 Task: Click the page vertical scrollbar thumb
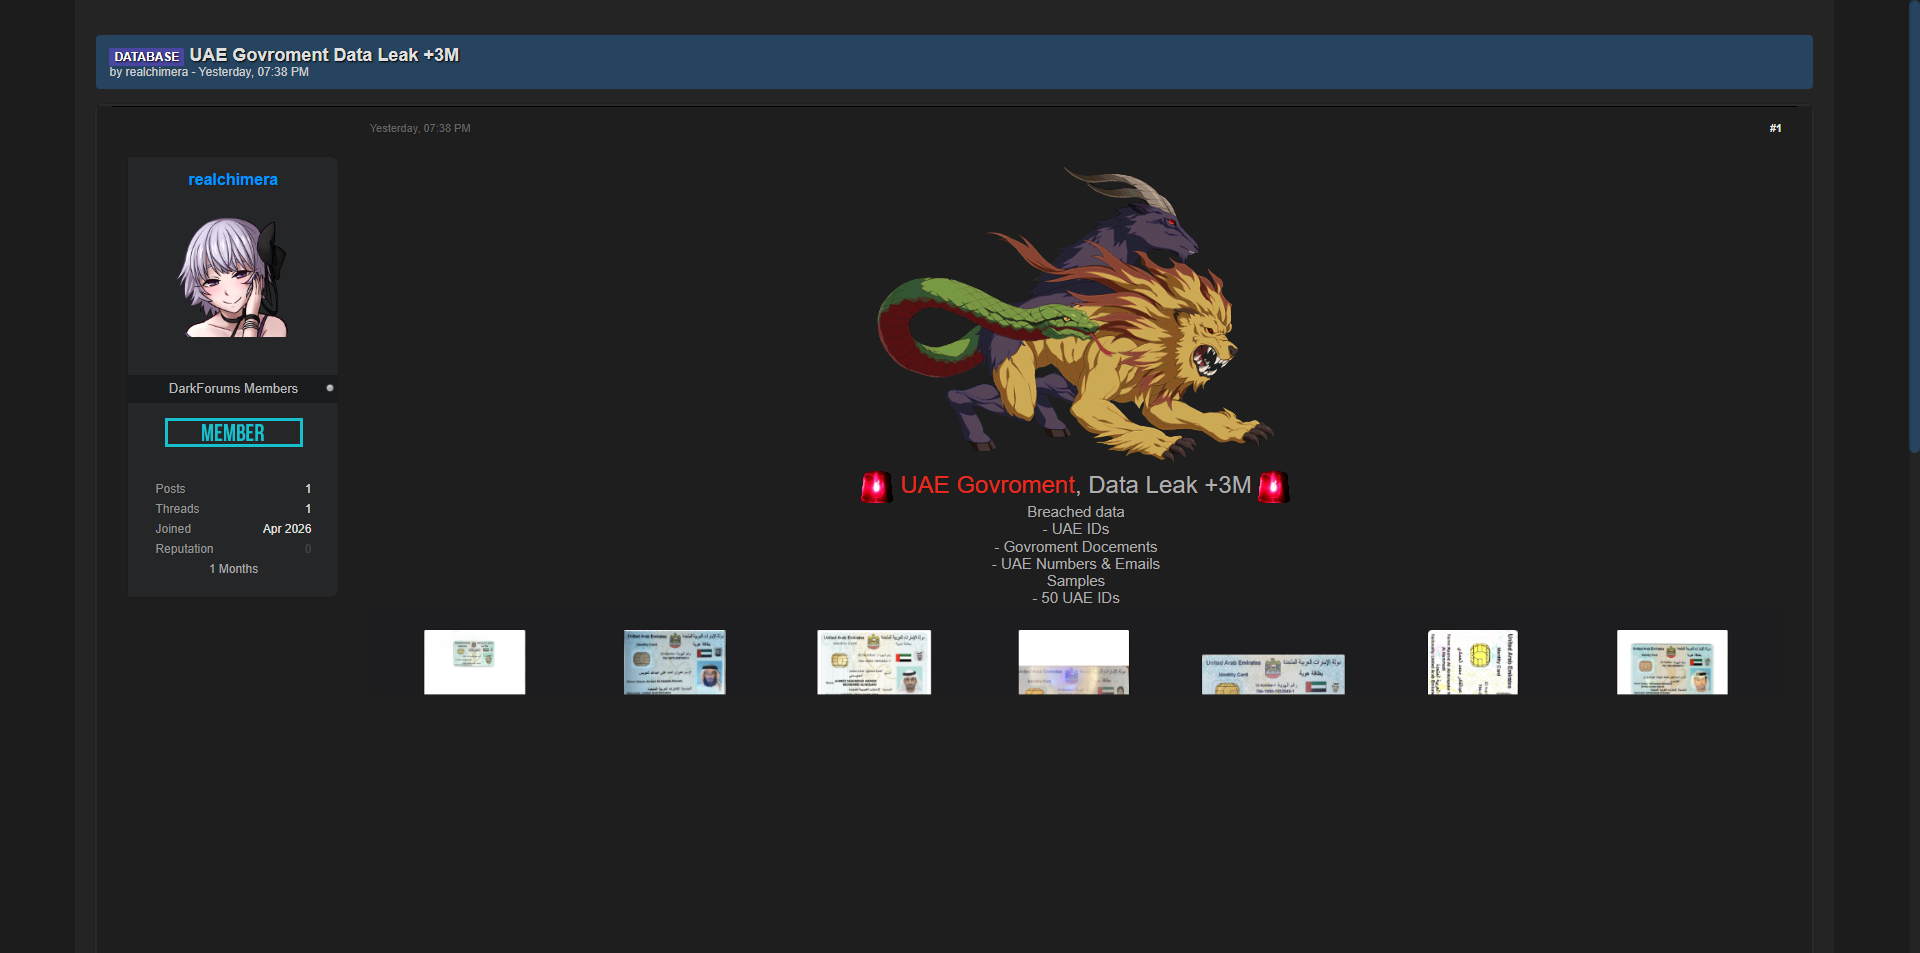click(1914, 226)
